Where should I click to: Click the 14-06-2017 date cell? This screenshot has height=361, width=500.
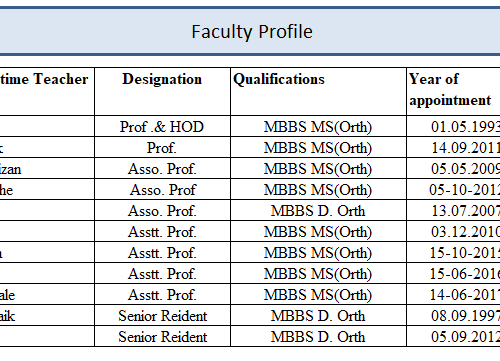point(453,294)
